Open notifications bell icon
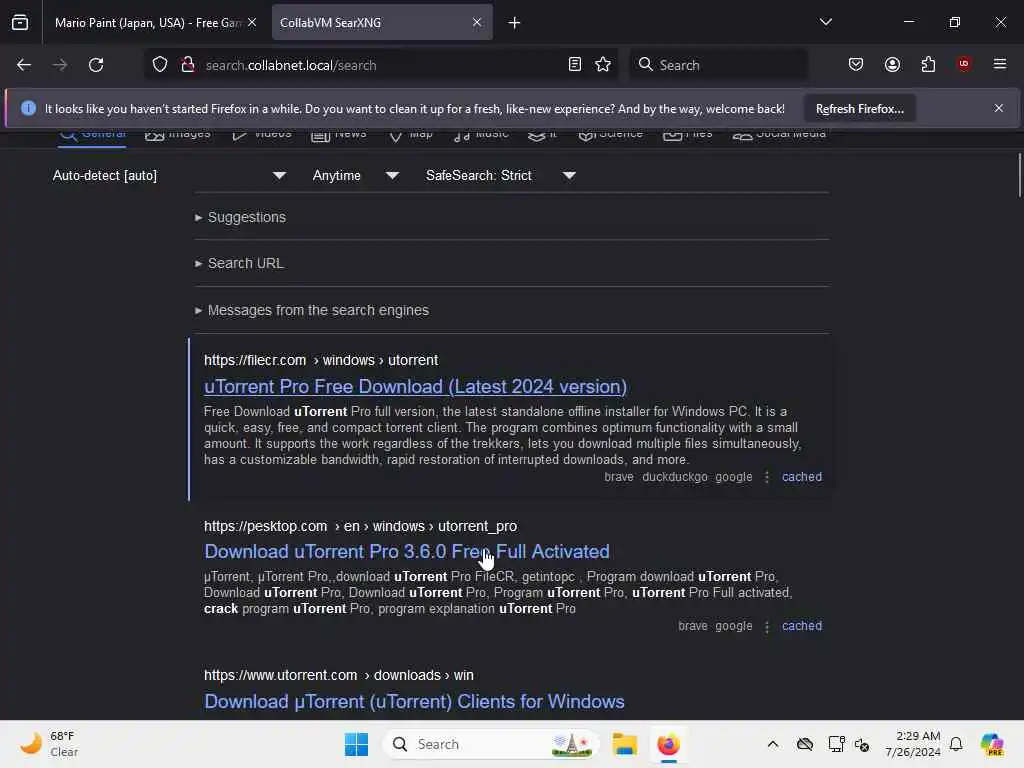The height and width of the screenshot is (768, 1024). pyautogui.click(x=956, y=744)
